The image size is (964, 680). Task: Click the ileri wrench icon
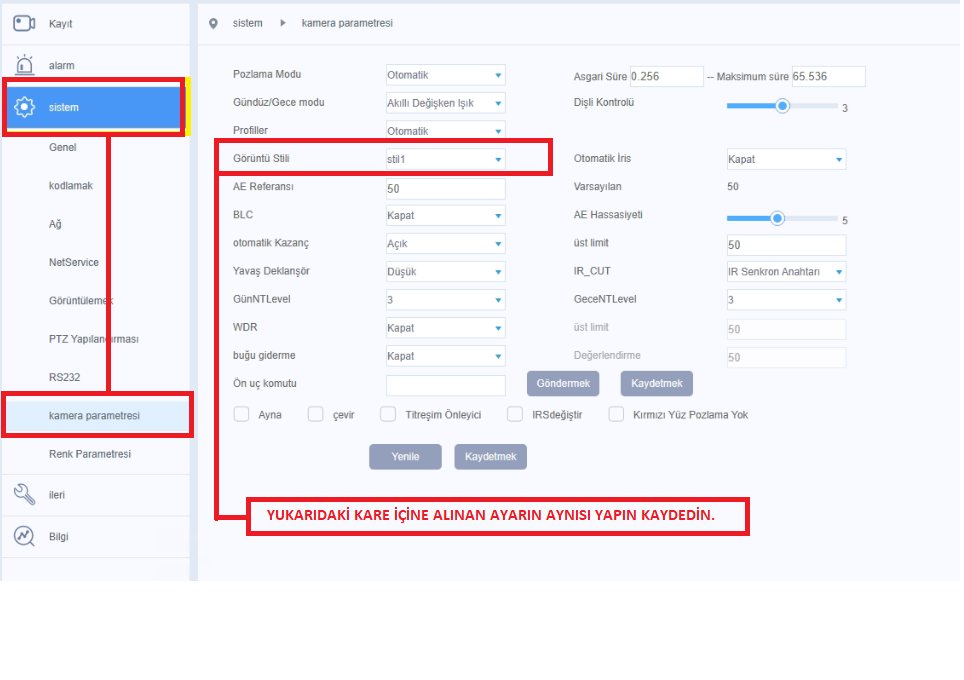click(25, 494)
